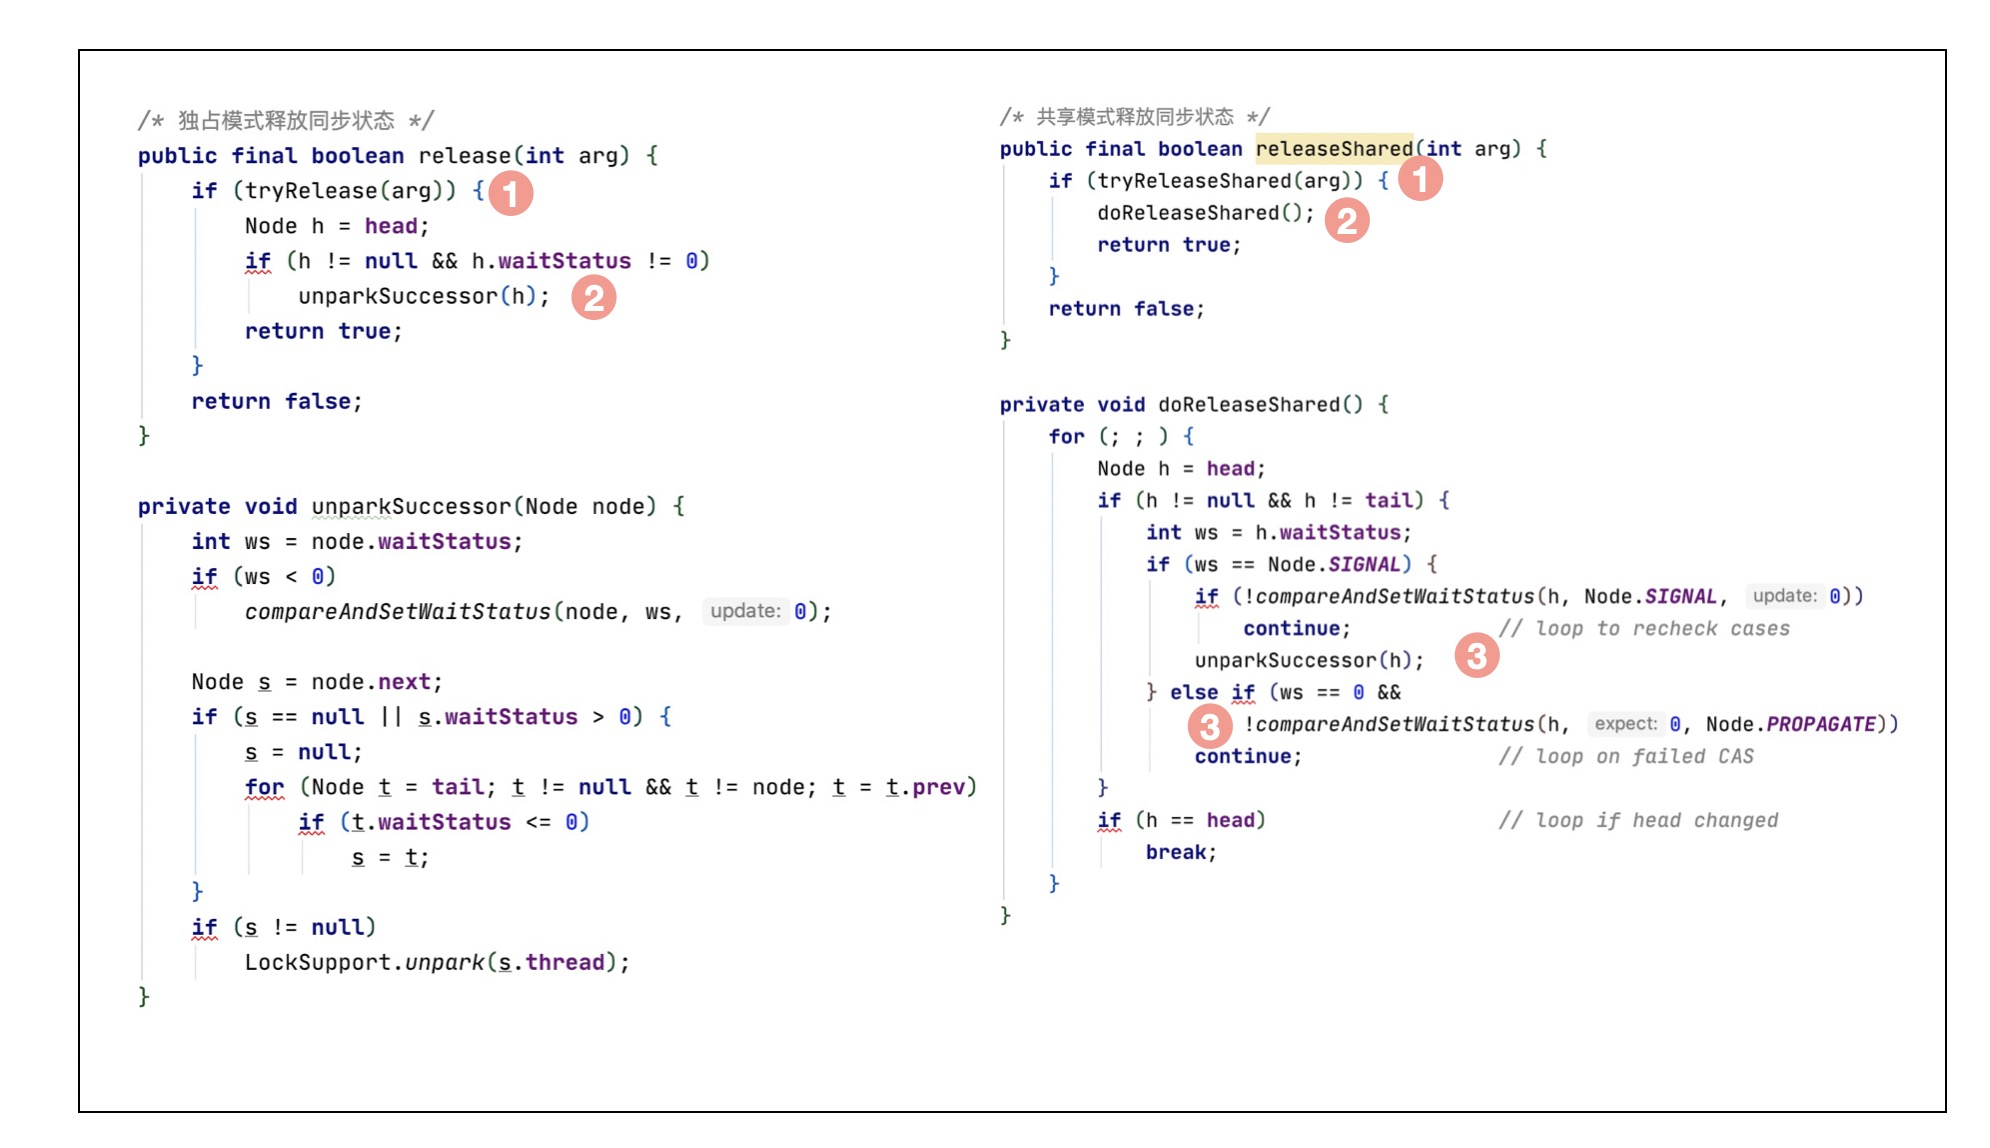Viewport: 1990px width, 1148px height.
Task: Click badge 2 next to left-pane unparkSuccessor(h) call
Action: [594, 298]
